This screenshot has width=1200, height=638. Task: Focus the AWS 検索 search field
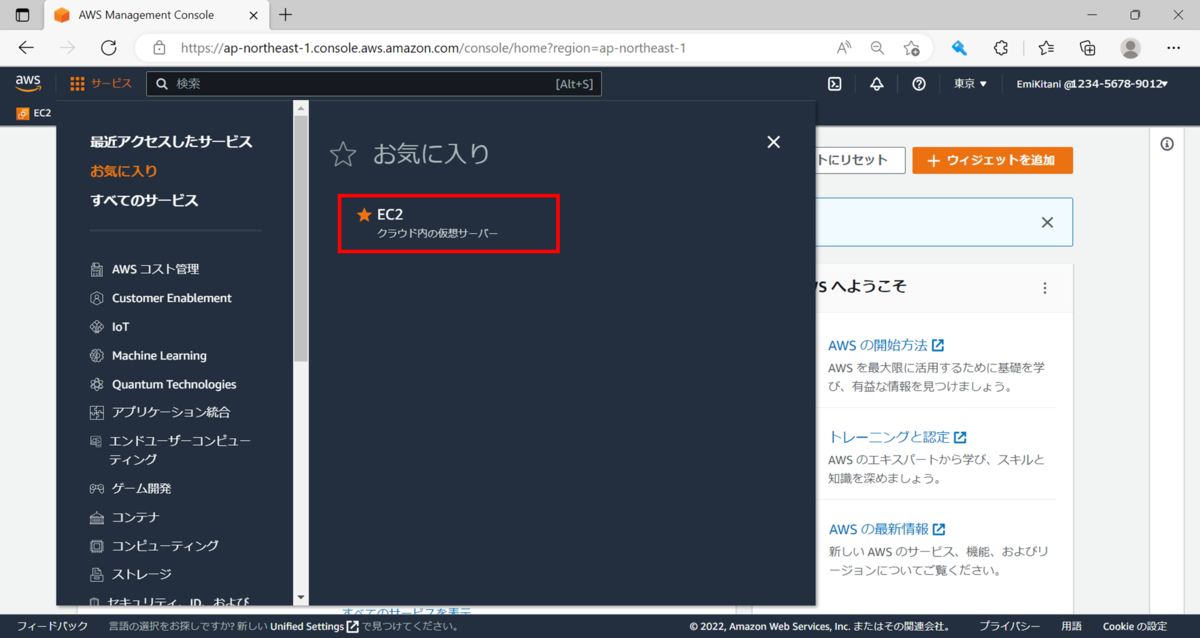(x=374, y=84)
